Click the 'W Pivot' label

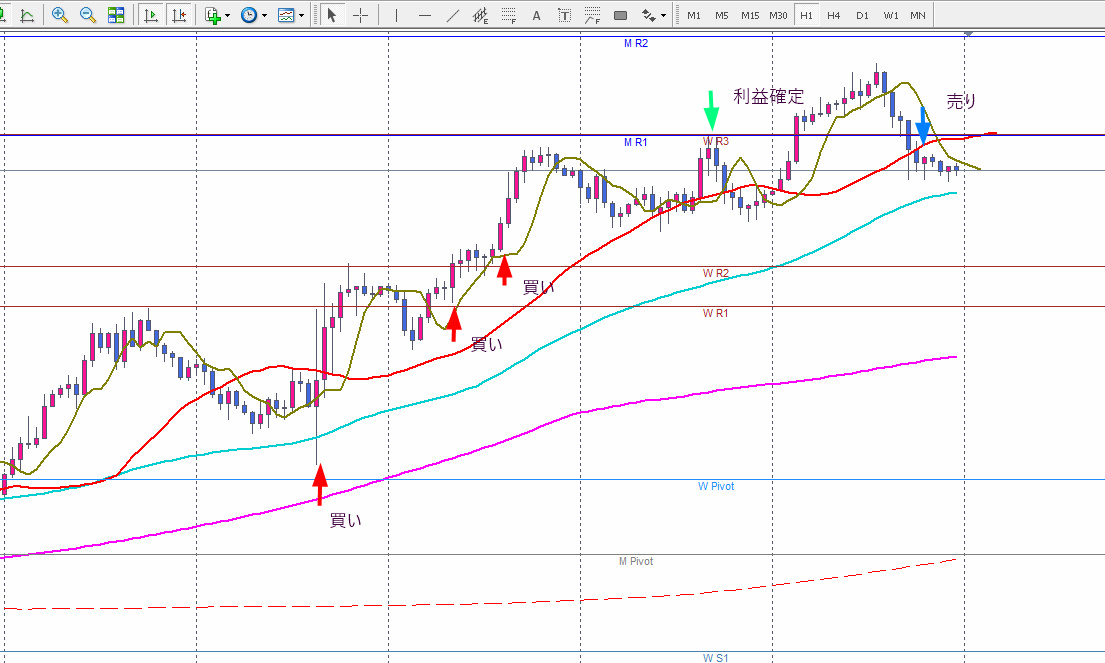pyautogui.click(x=716, y=486)
